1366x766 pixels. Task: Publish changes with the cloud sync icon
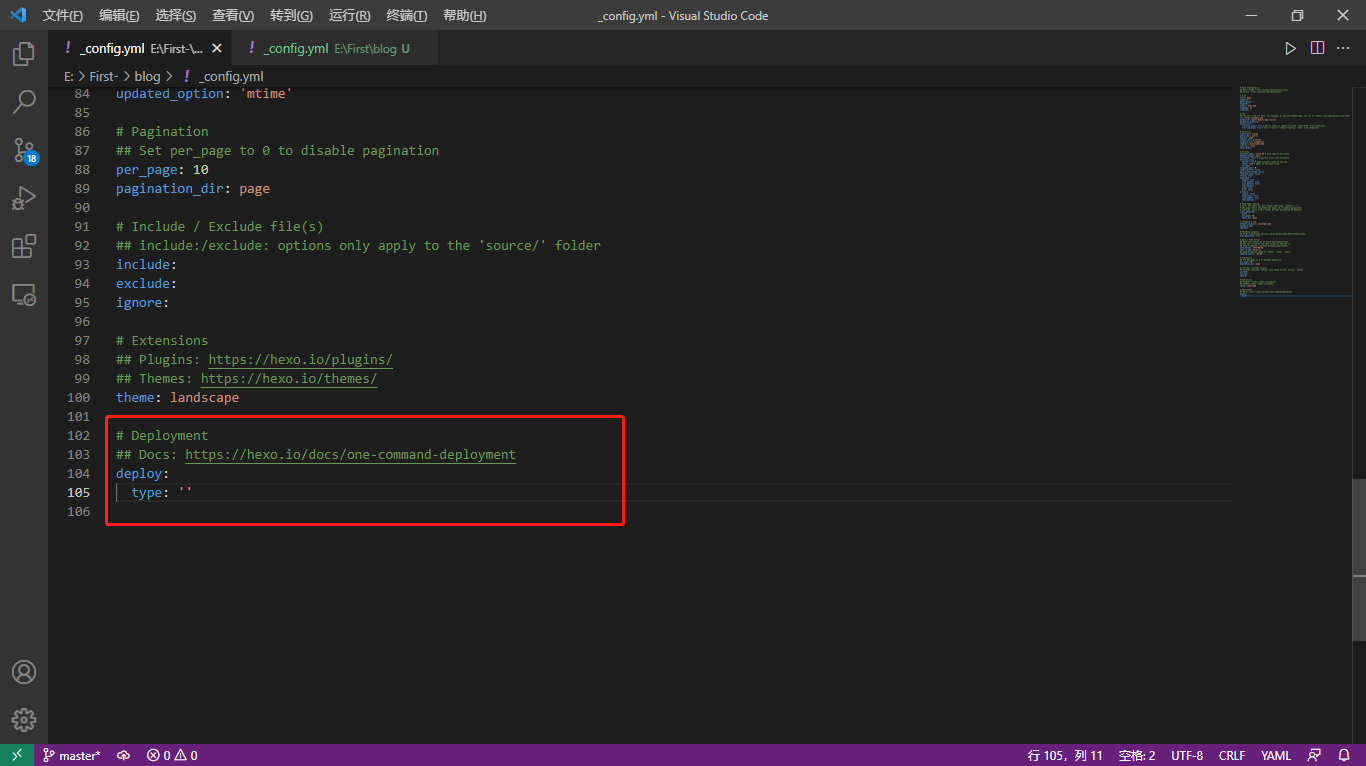point(124,755)
